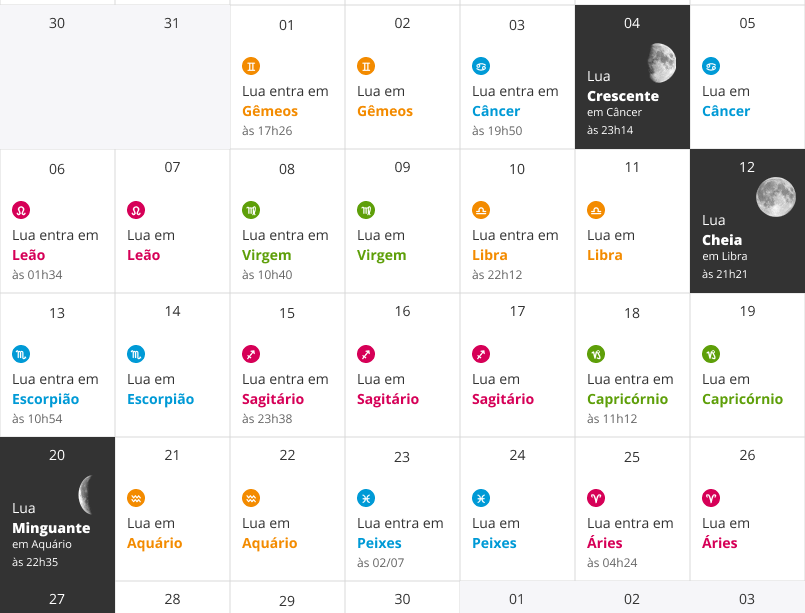Open the Escorpião link on day 14

161,399
